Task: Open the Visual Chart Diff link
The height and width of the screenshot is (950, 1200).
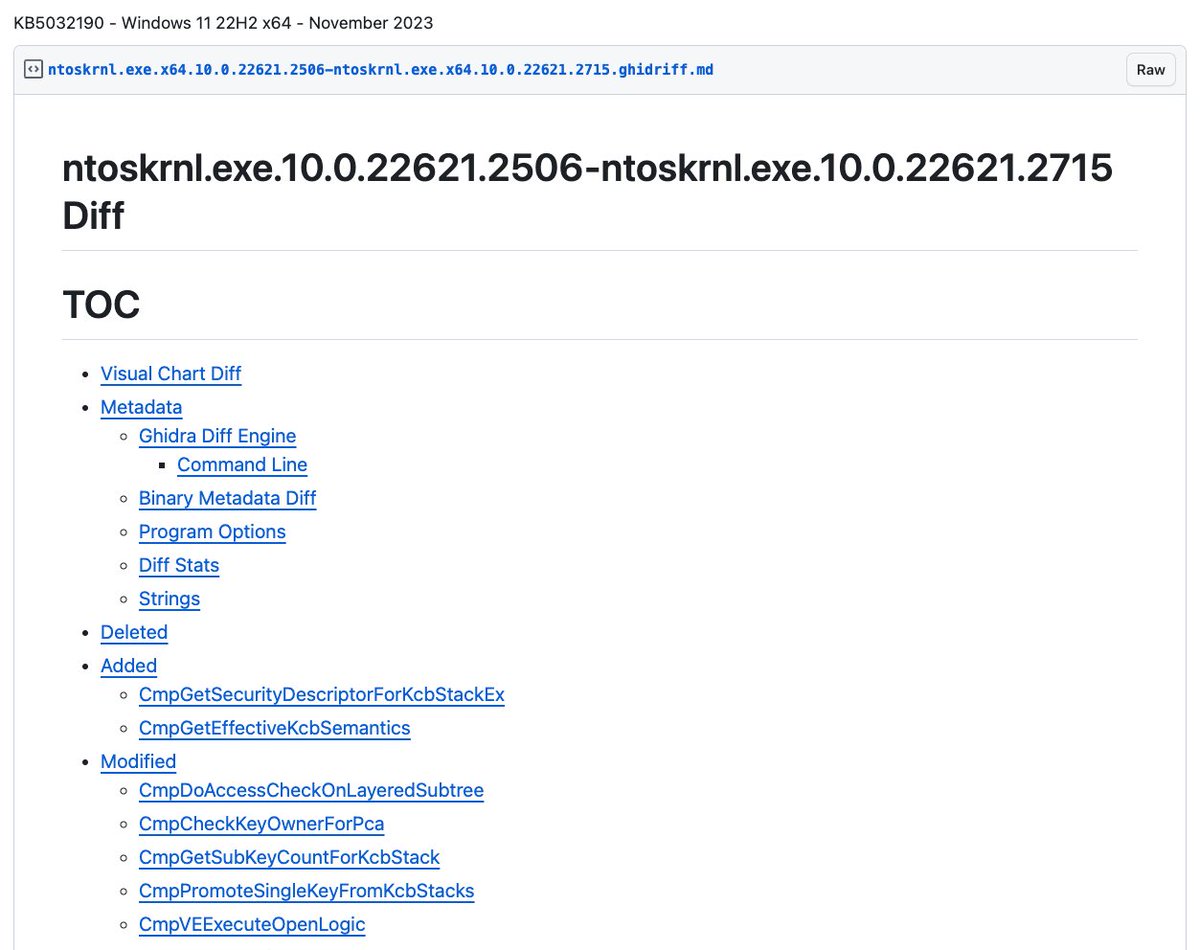Action: pos(171,374)
